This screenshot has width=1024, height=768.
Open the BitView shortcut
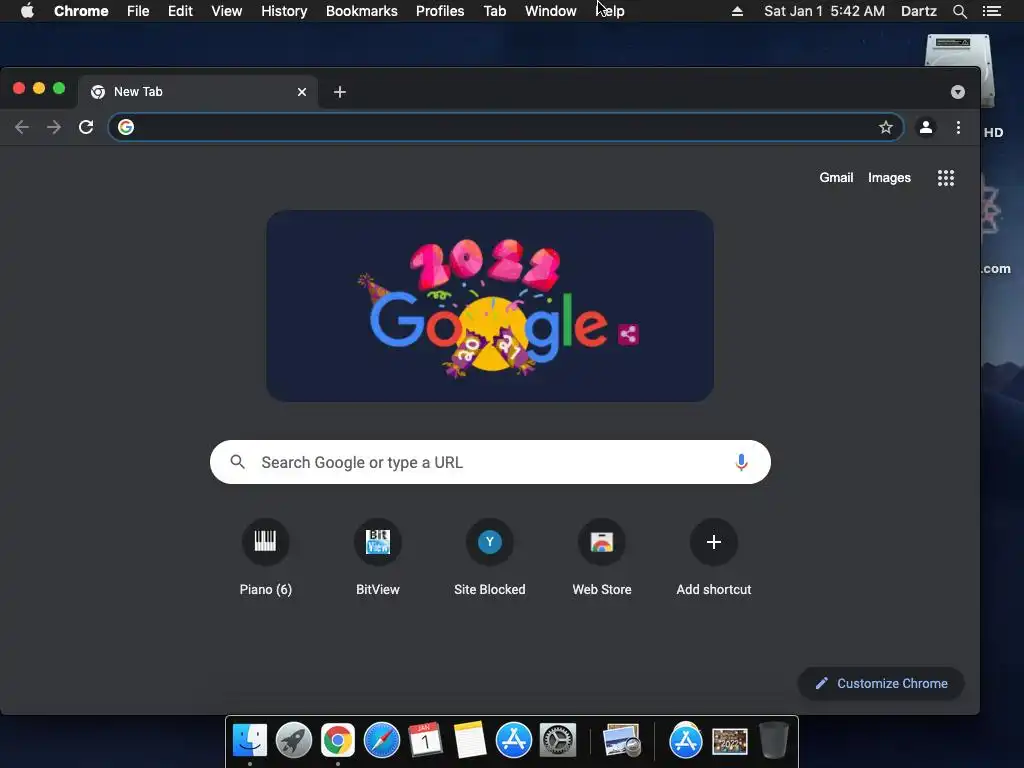[x=377, y=557]
